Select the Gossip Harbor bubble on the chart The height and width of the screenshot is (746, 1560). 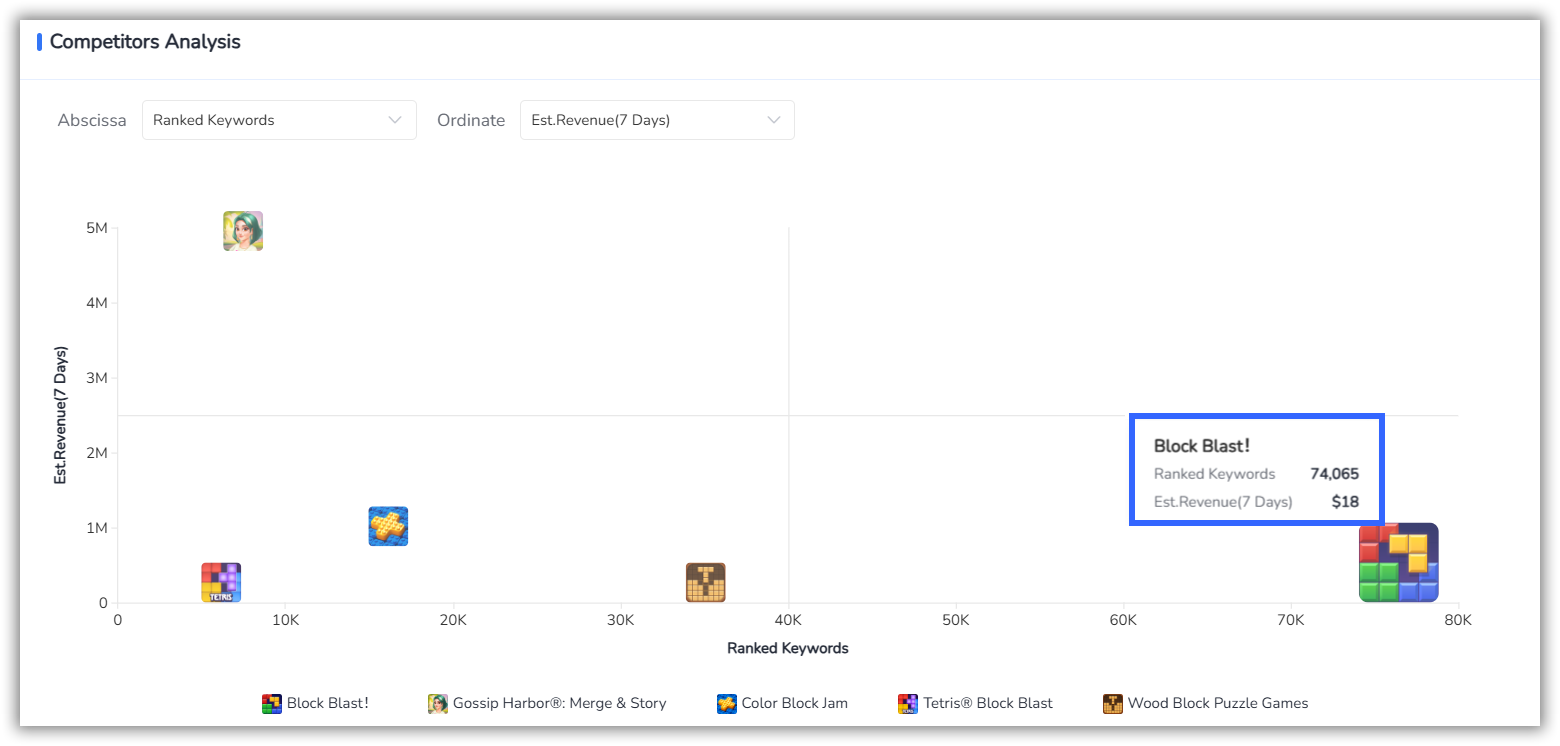[x=242, y=231]
